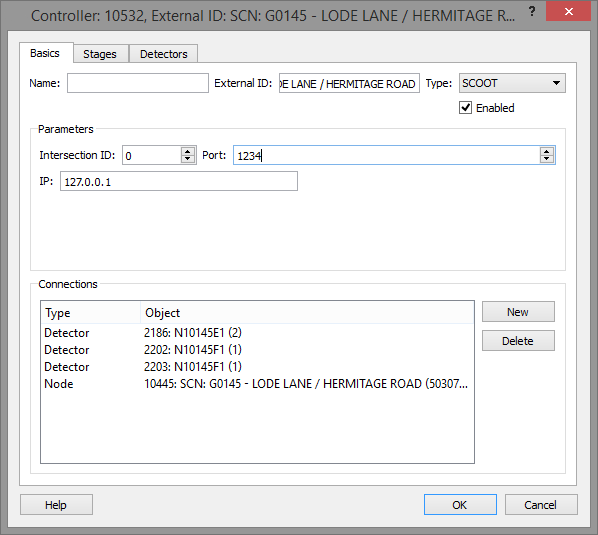Increase the Intersection ID value
Viewport: 598px width, 535px height.
click(188, 151)
